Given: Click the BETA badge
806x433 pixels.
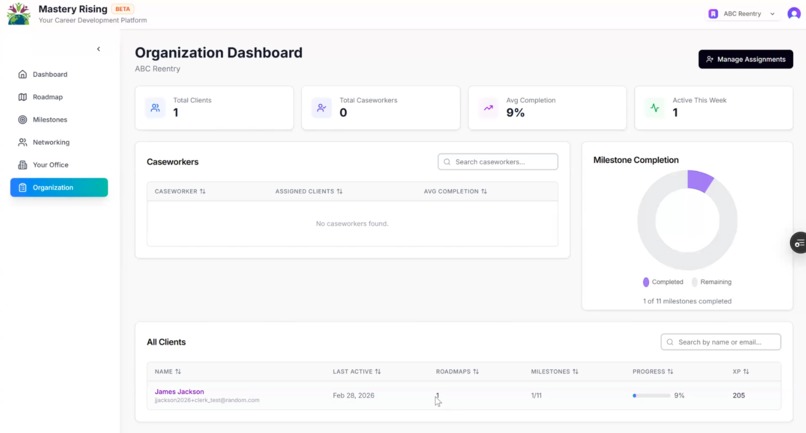Looking at the screenshot, I should pyautogui.click(x=122, y=9).
